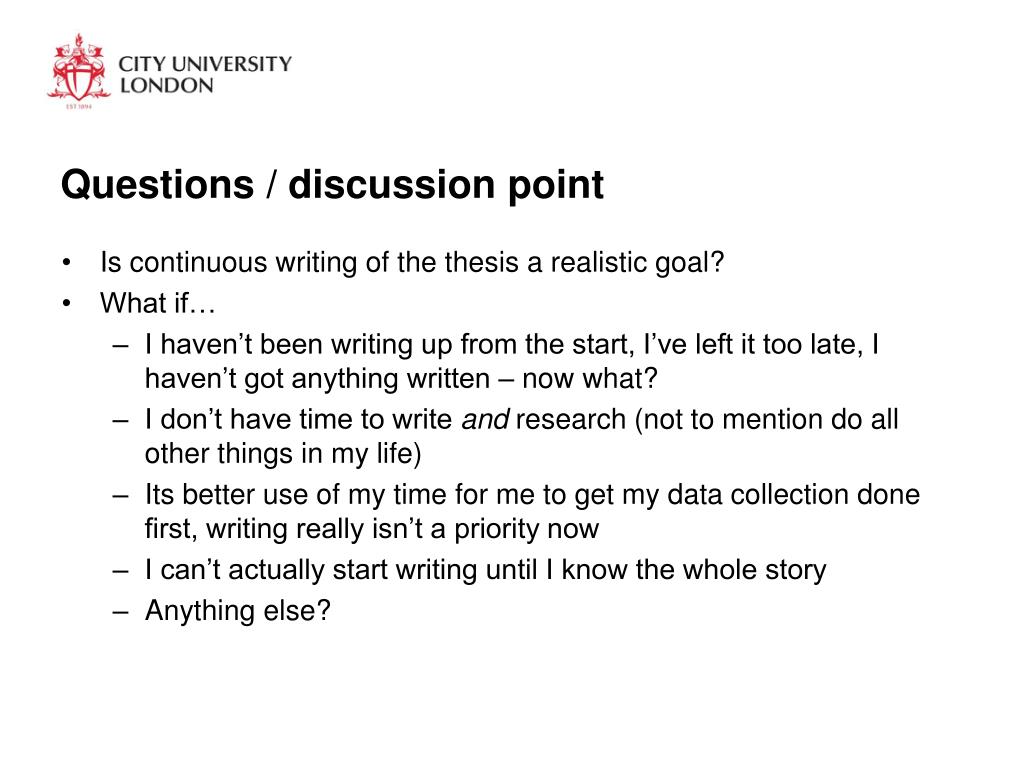
Task: Click the bullet dot before 'What if…'
Action: click(x=66, y=304)
